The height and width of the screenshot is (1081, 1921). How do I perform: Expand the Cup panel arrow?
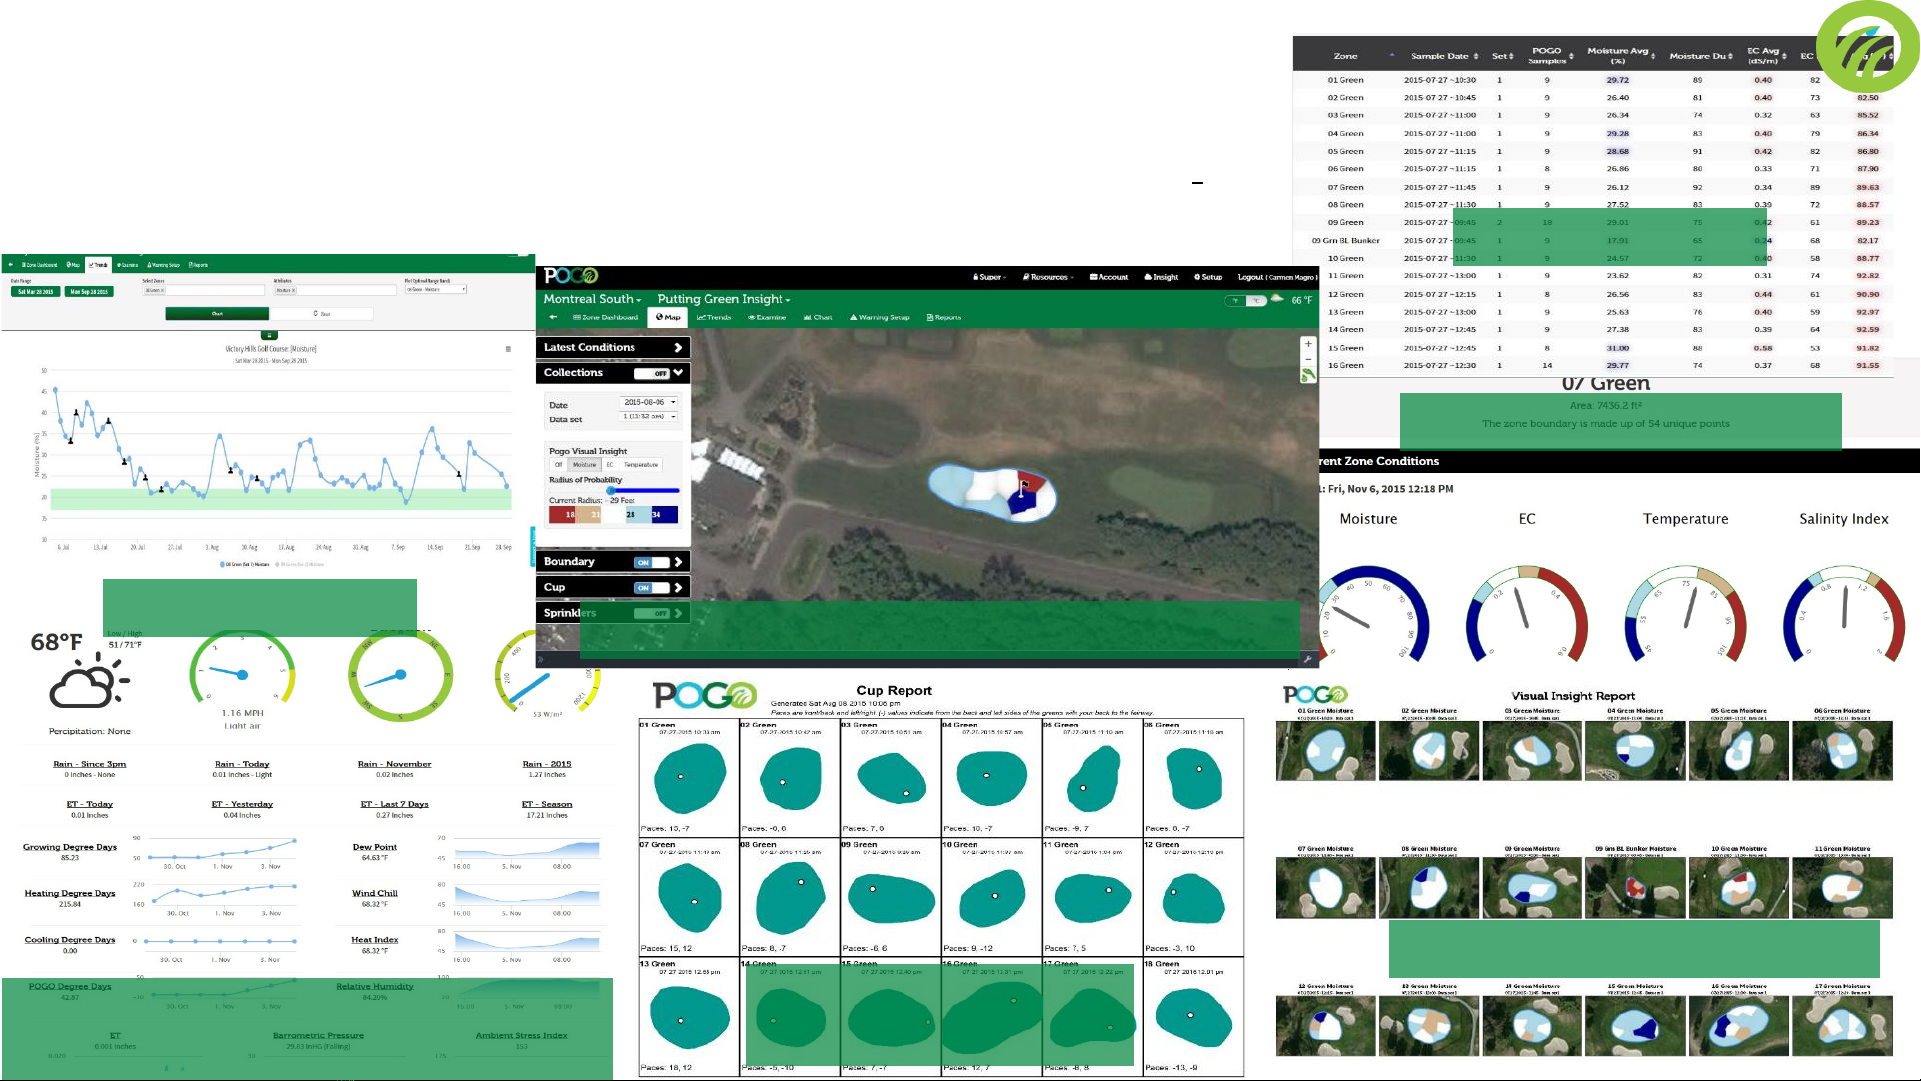pyautogui.click(x=678, y=588)
